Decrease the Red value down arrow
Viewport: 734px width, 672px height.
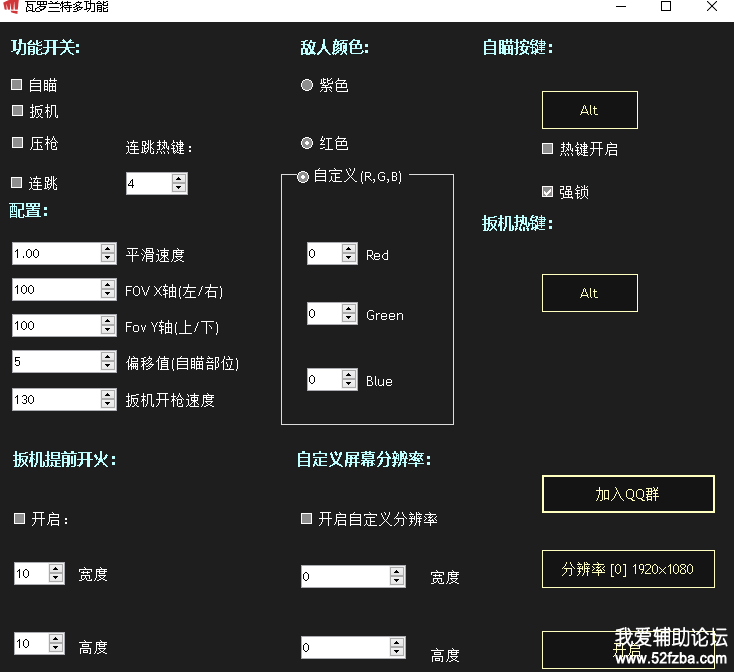click(x=349, y=258)
